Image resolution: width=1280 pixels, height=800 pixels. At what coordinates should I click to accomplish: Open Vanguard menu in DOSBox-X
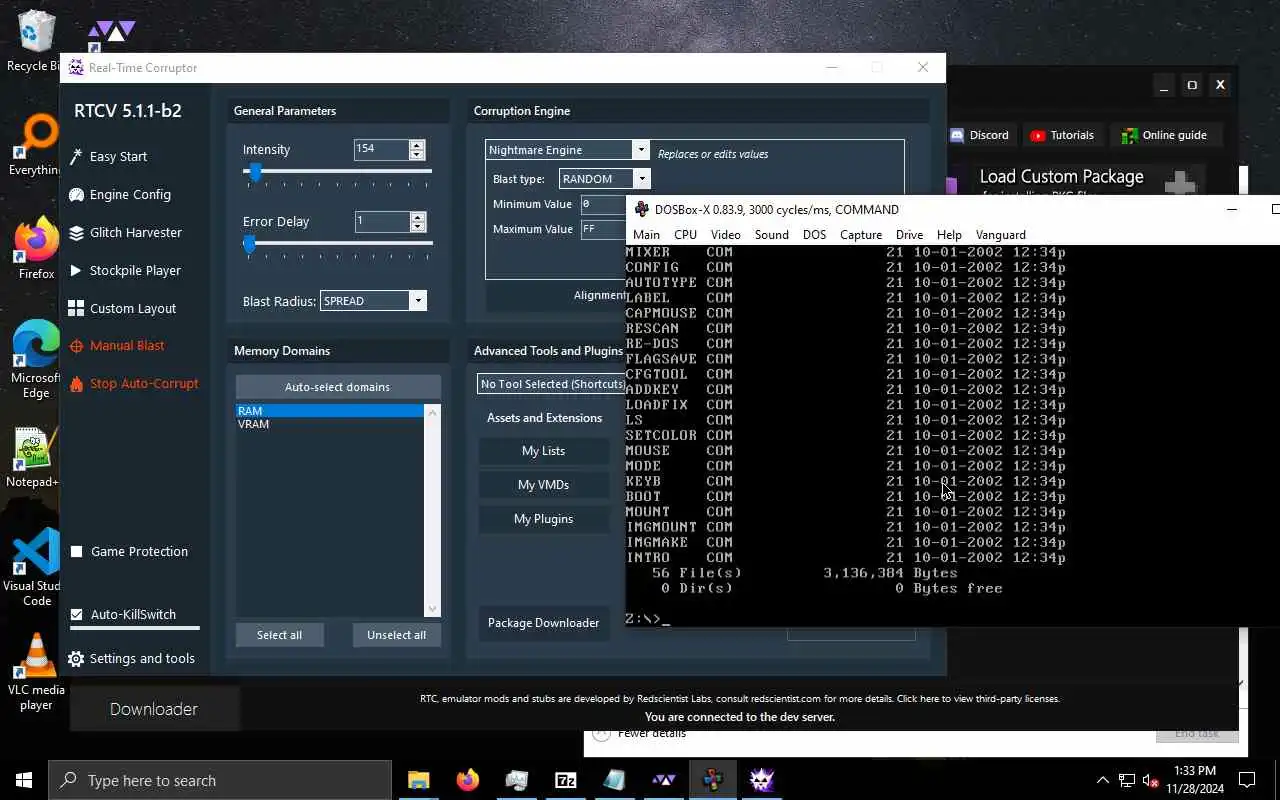1000,235
